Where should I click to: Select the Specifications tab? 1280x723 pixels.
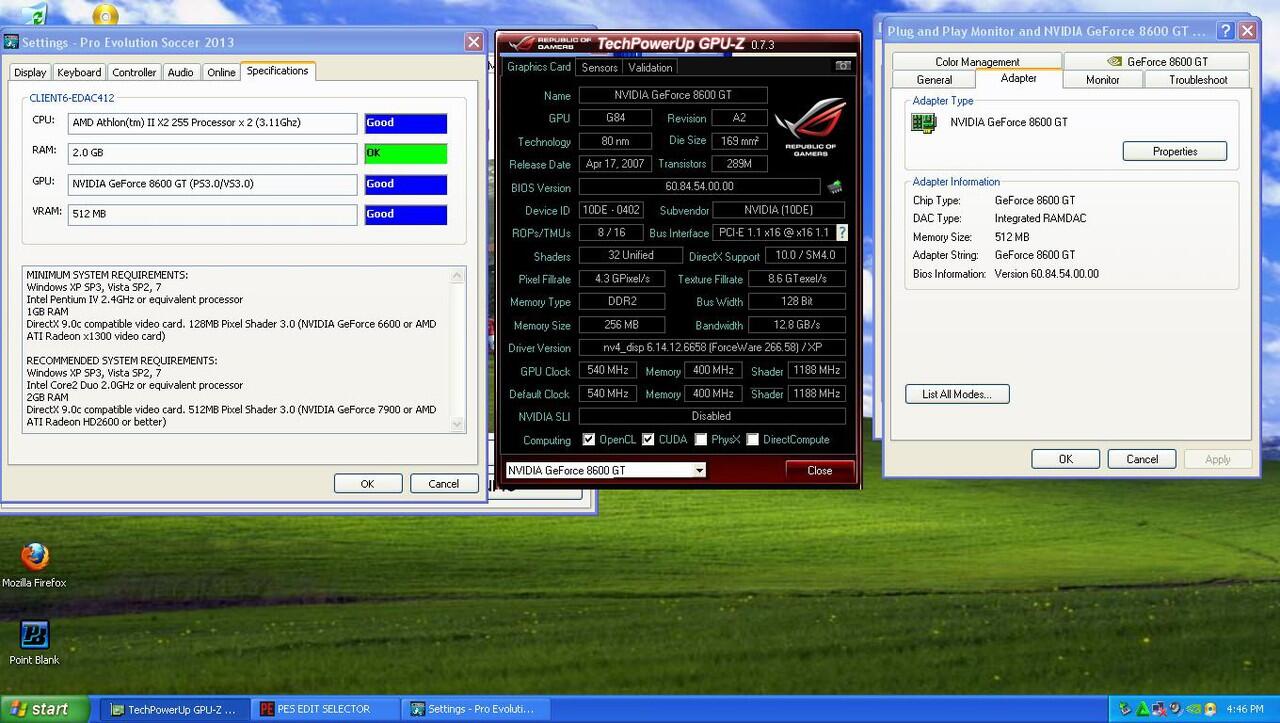pos(278,71)
